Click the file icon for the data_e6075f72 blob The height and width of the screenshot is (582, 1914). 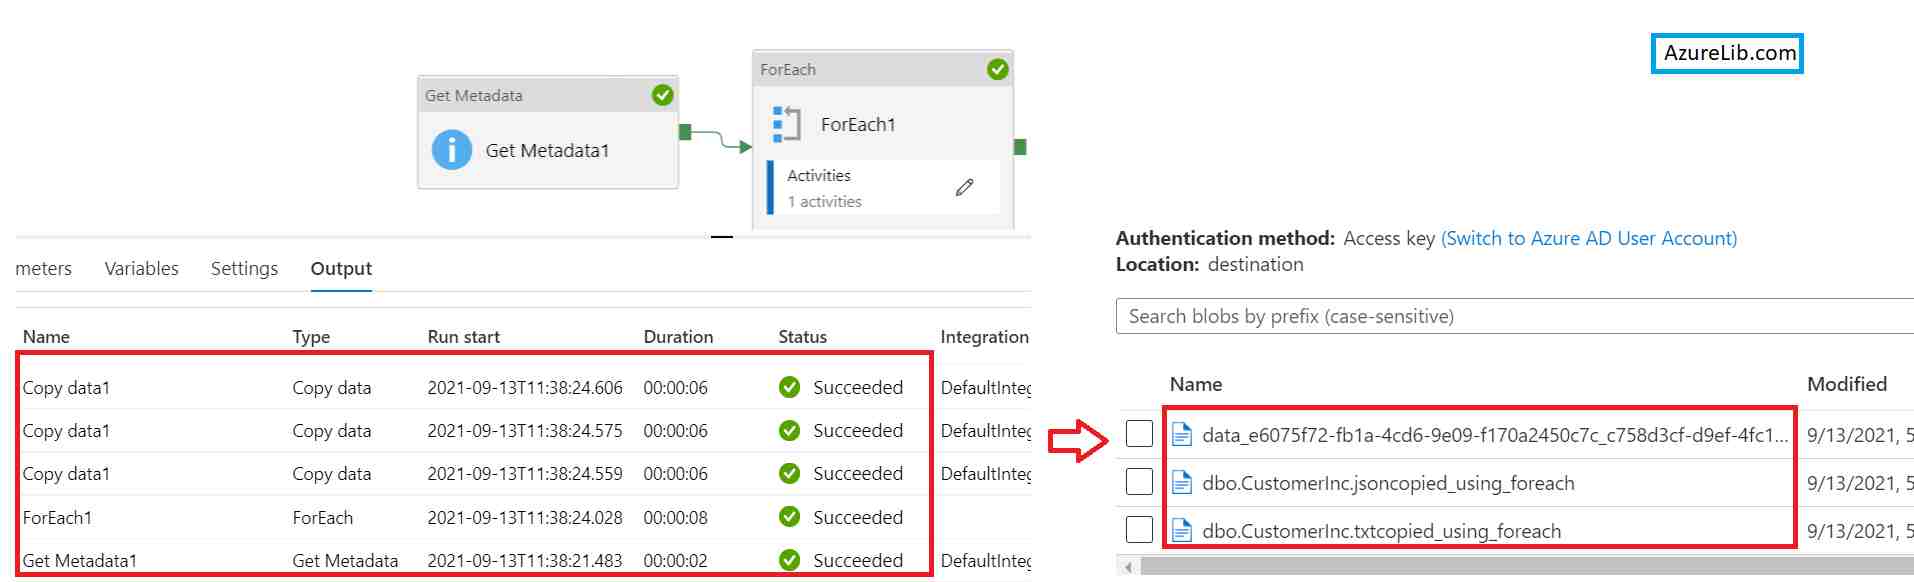[x=1182, y=434]
